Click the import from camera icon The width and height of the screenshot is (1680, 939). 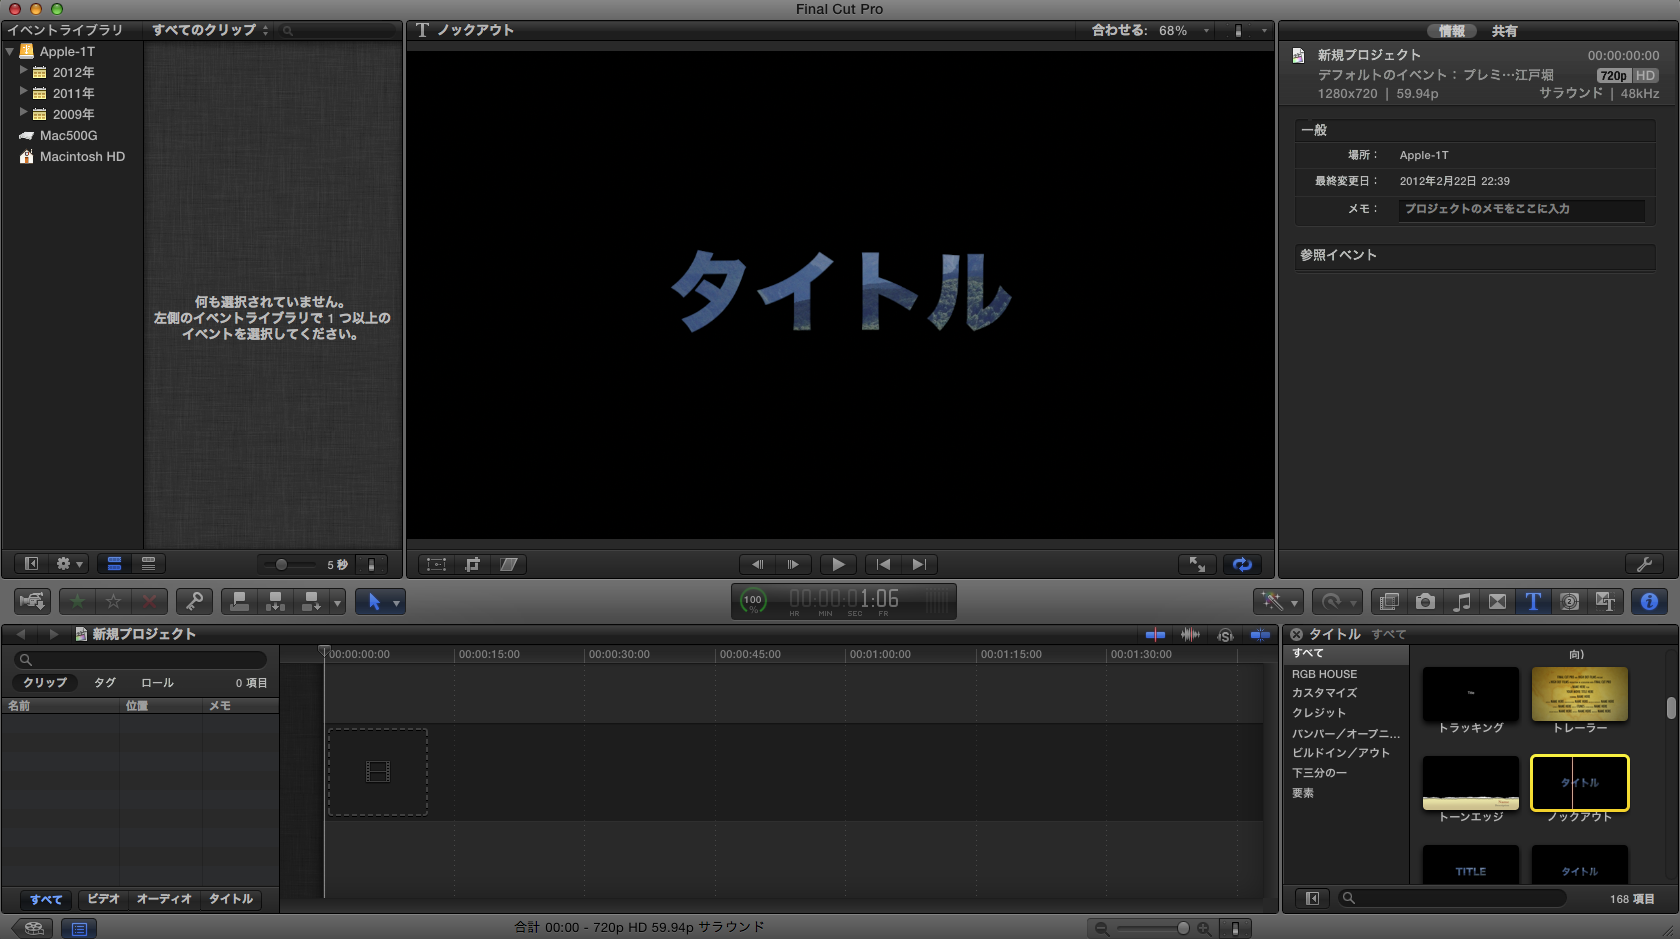(32, 601)
